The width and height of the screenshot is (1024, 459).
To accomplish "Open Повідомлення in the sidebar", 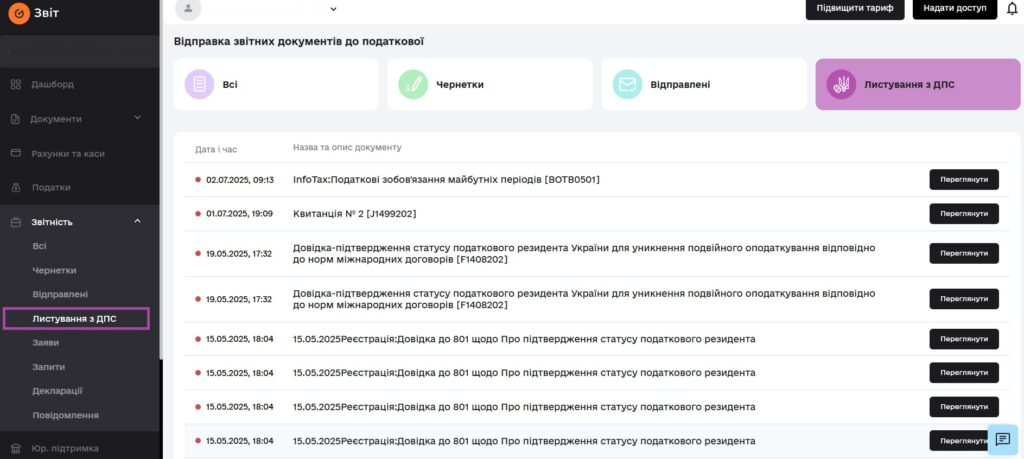I will coord(65,415).
